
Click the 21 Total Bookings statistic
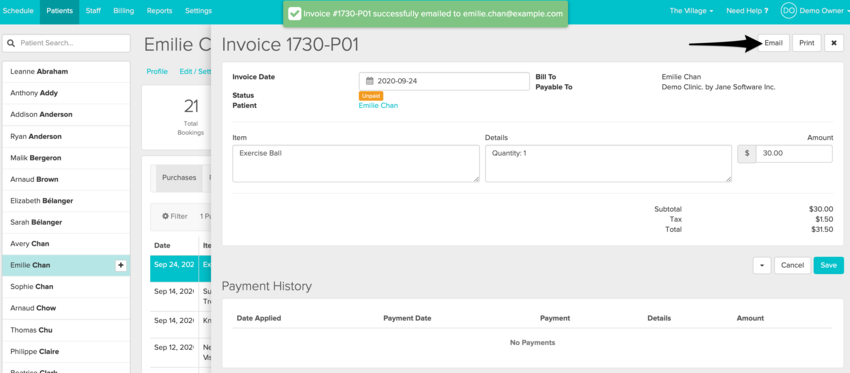point(191,117)
